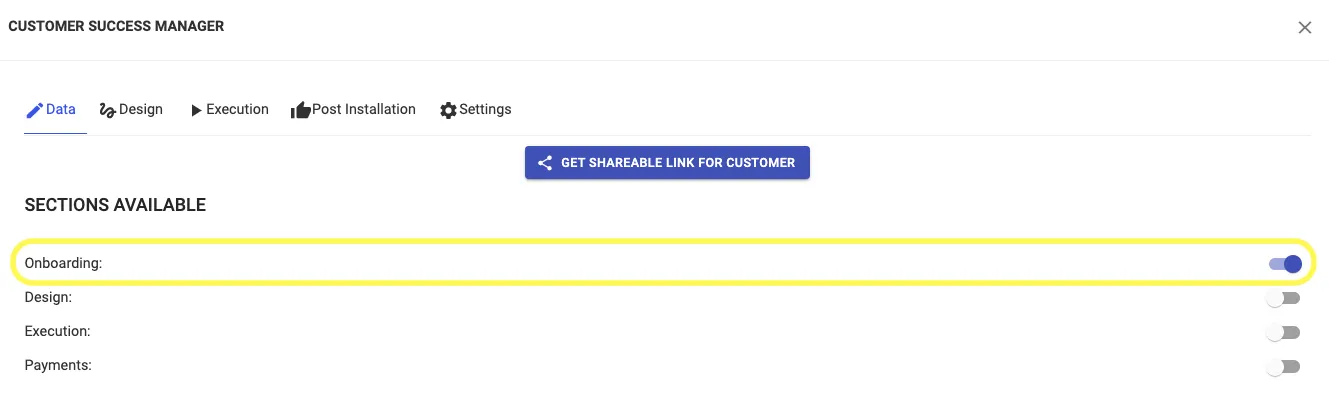Open the Execution tab

click(x=237, y=110)
